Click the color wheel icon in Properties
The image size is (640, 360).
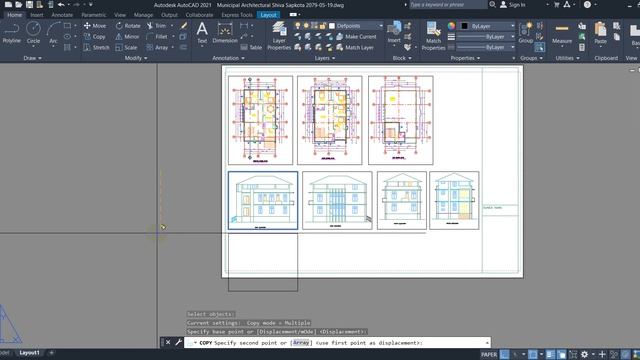tap(451, 26)
